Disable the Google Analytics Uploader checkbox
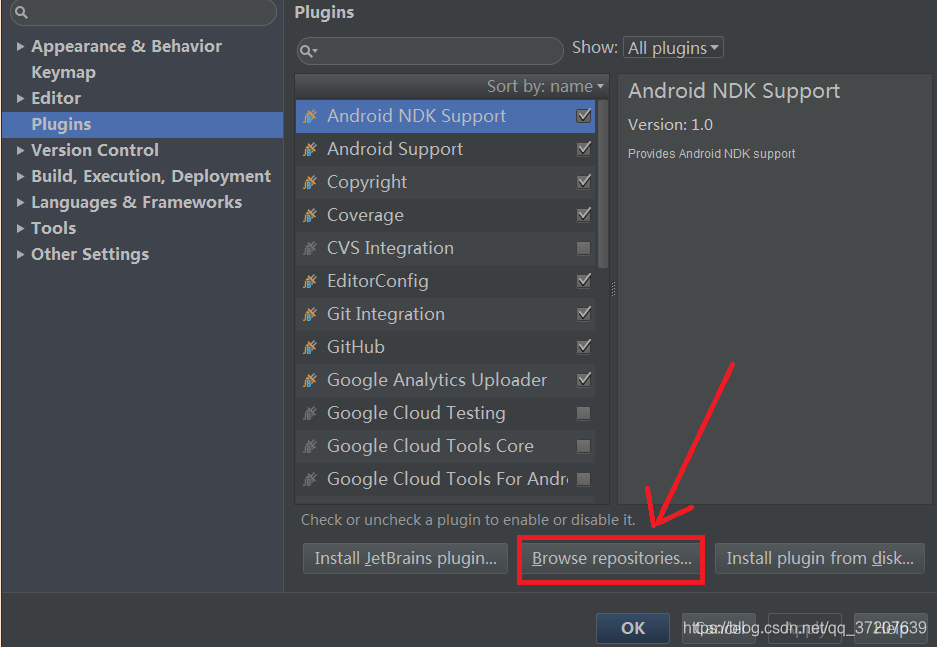937x647 pixels. tap(584, 379)
